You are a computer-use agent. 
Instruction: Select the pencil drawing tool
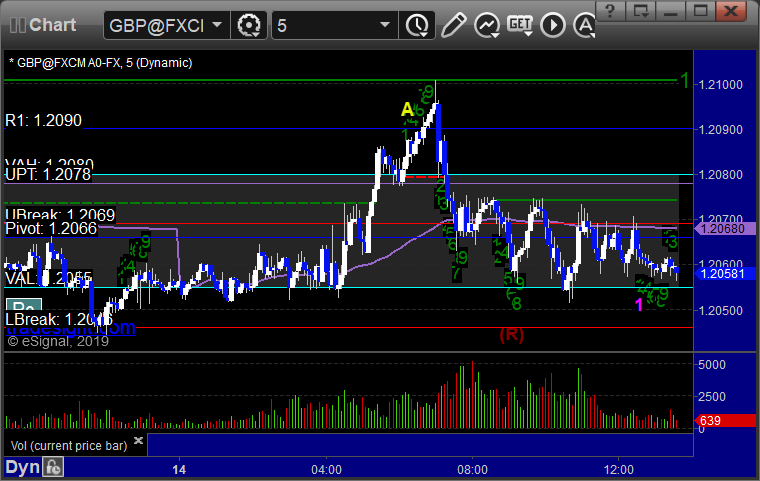454,25
